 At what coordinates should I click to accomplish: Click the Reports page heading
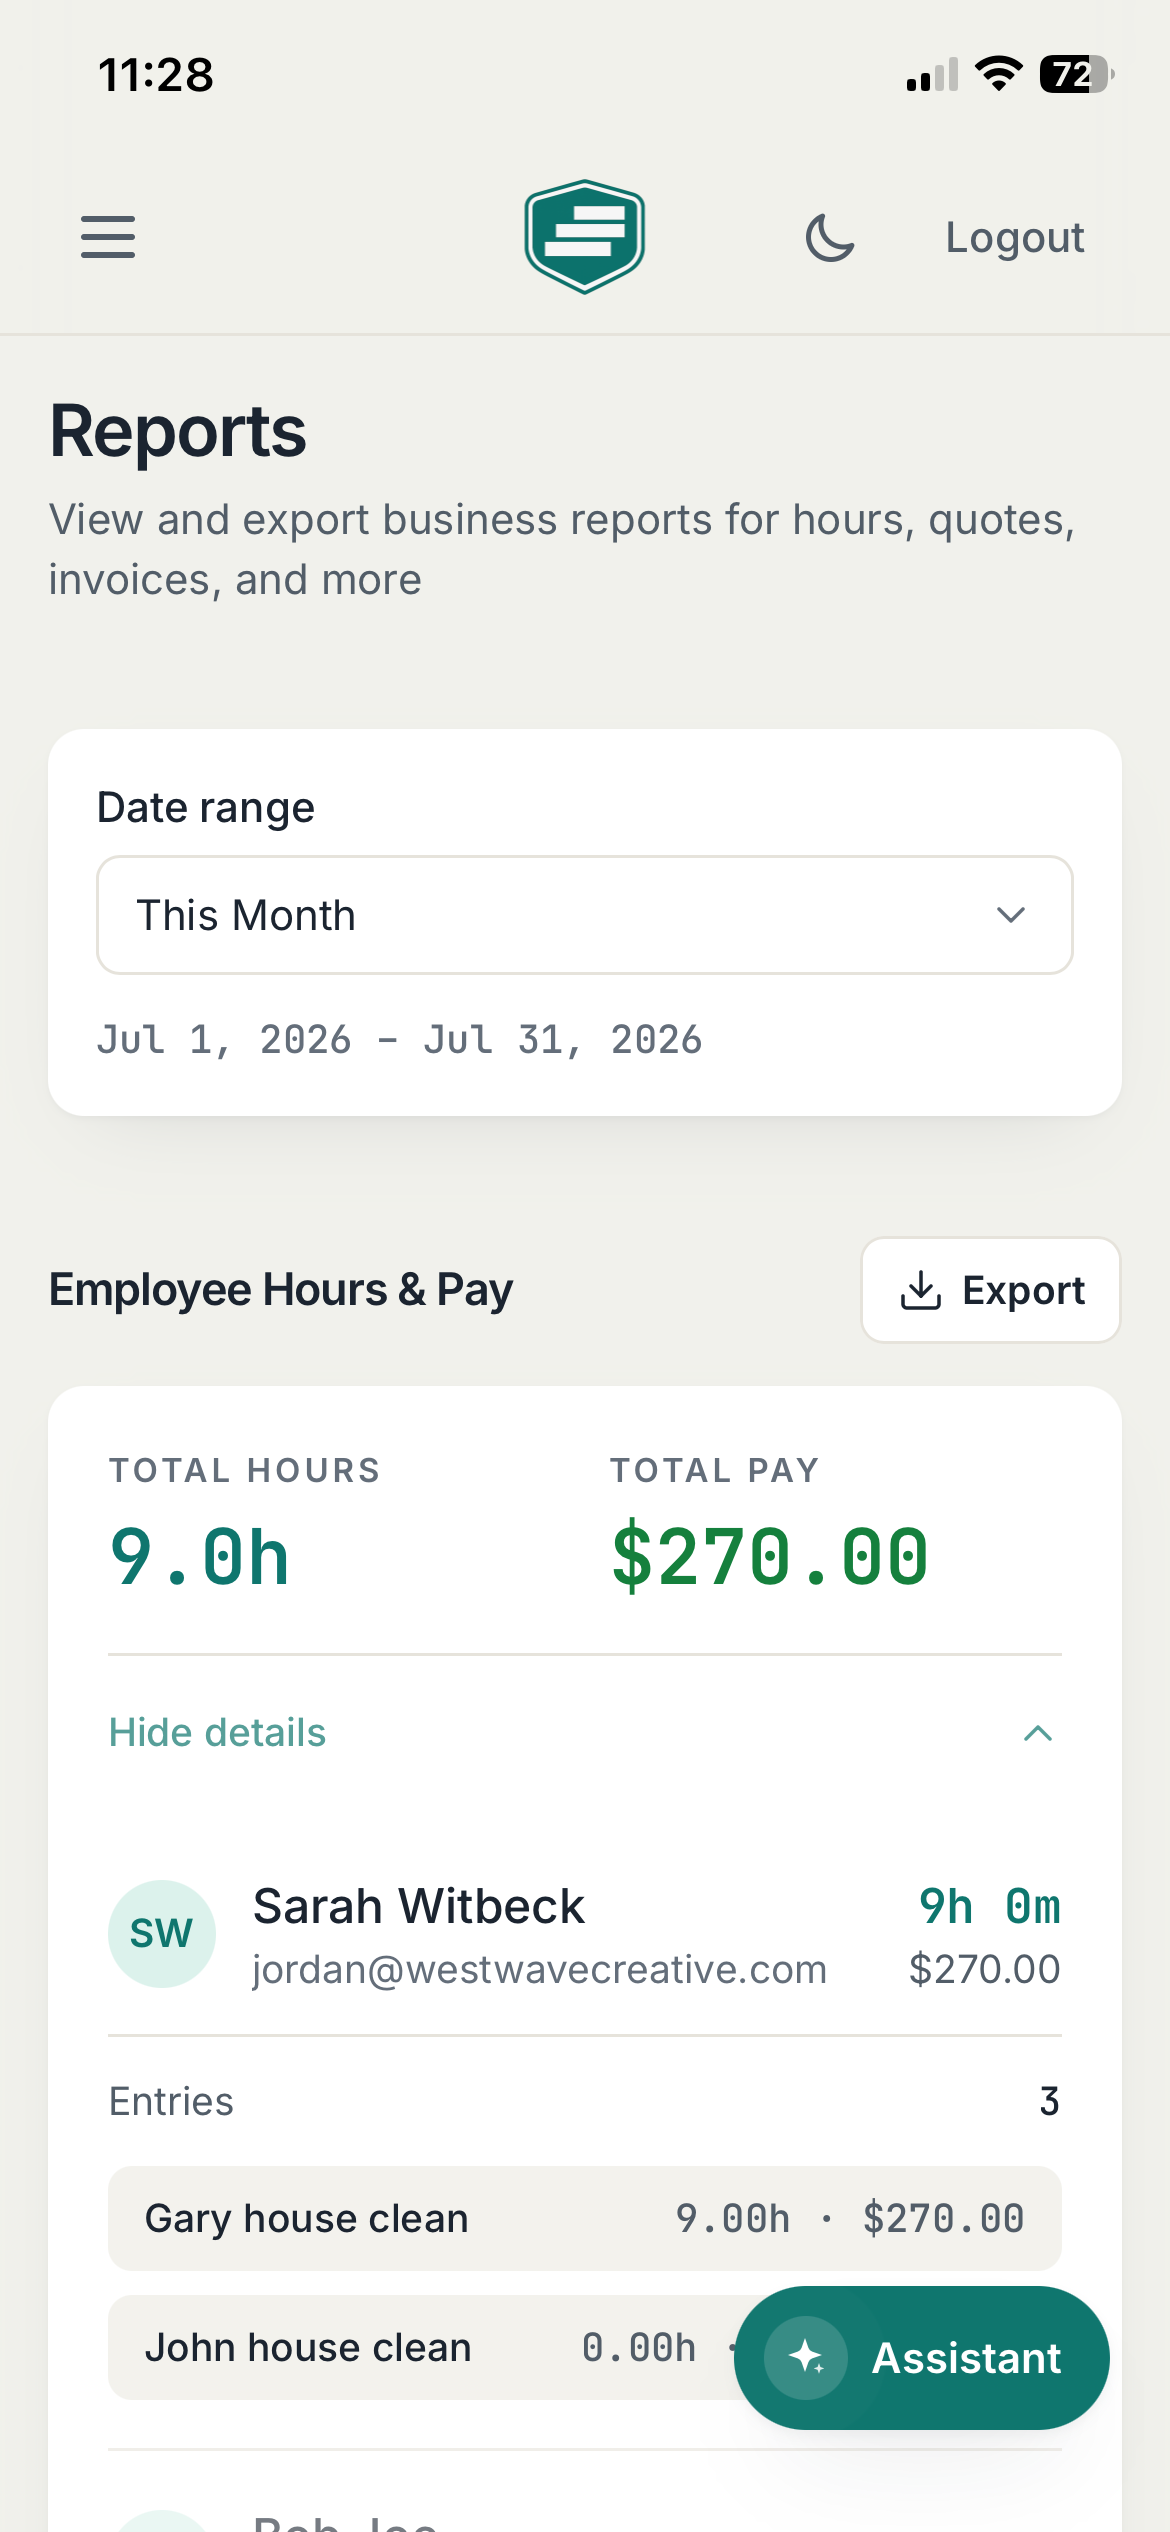pyautogui.click(x=178, y=432)
